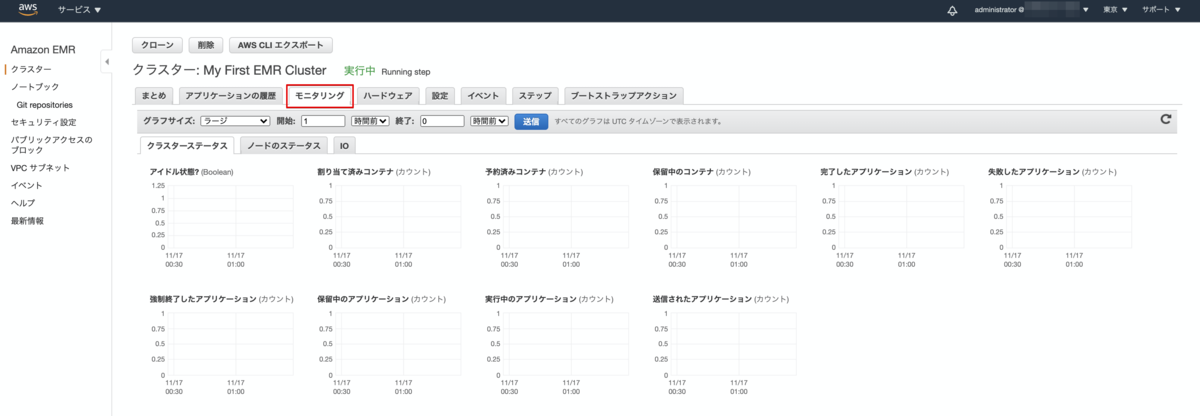
Task: Select the モニタリング monitoring tab
Action: pyautogui.click(x=320, y=96)
